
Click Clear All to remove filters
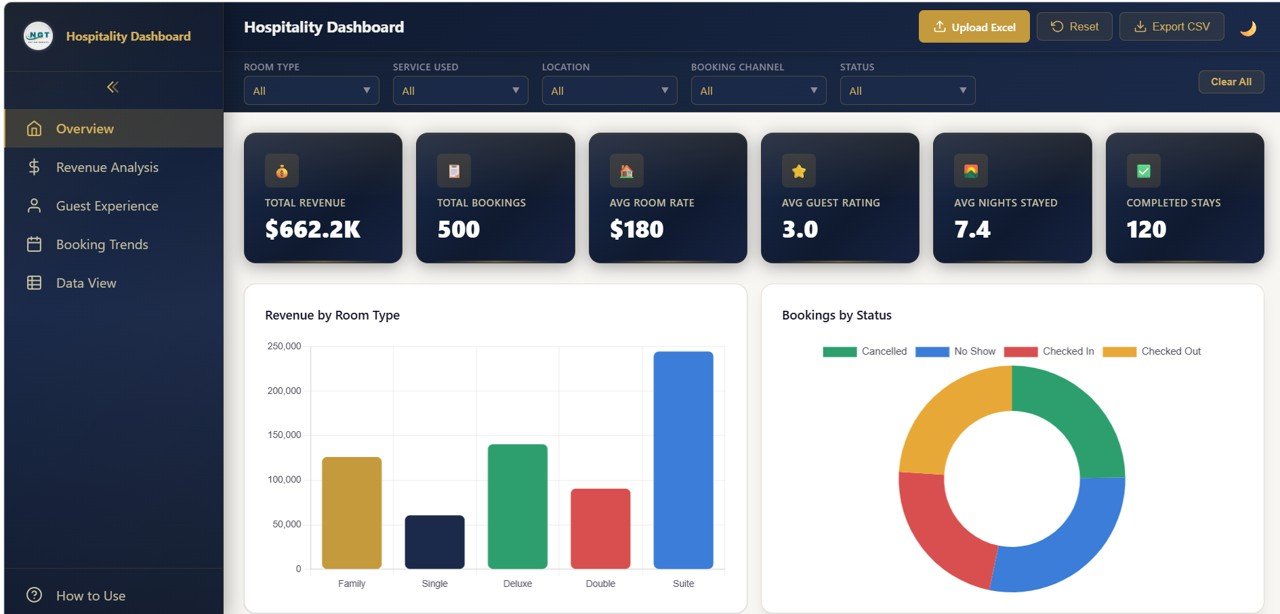click(1231, 81)
